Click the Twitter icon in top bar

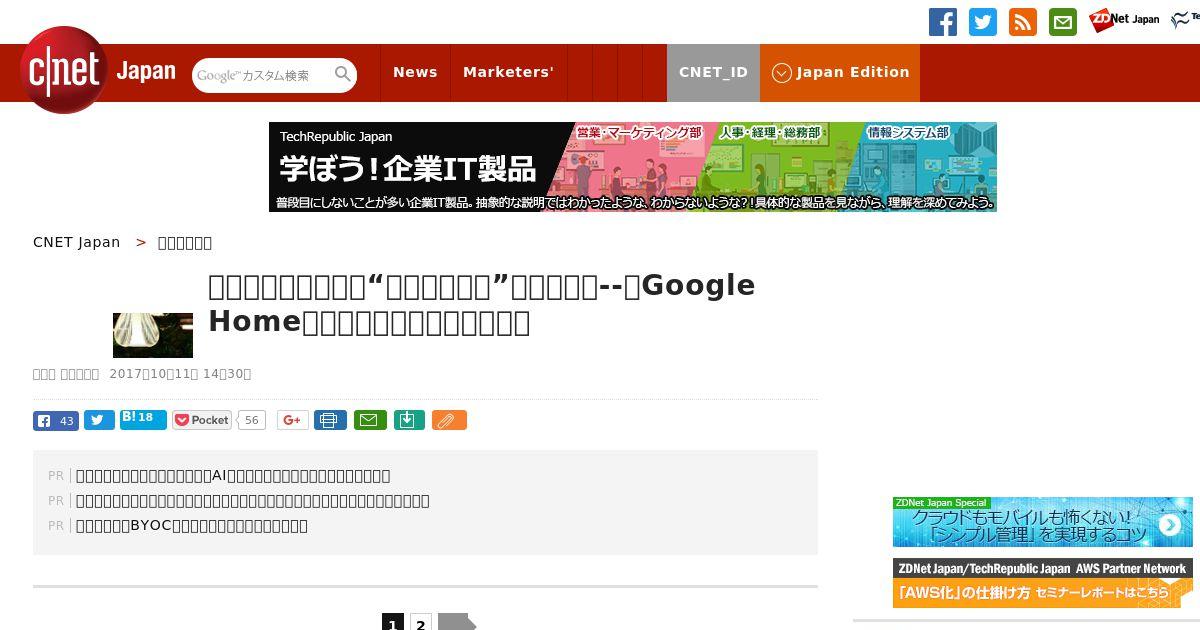click(x=983, y=22)
